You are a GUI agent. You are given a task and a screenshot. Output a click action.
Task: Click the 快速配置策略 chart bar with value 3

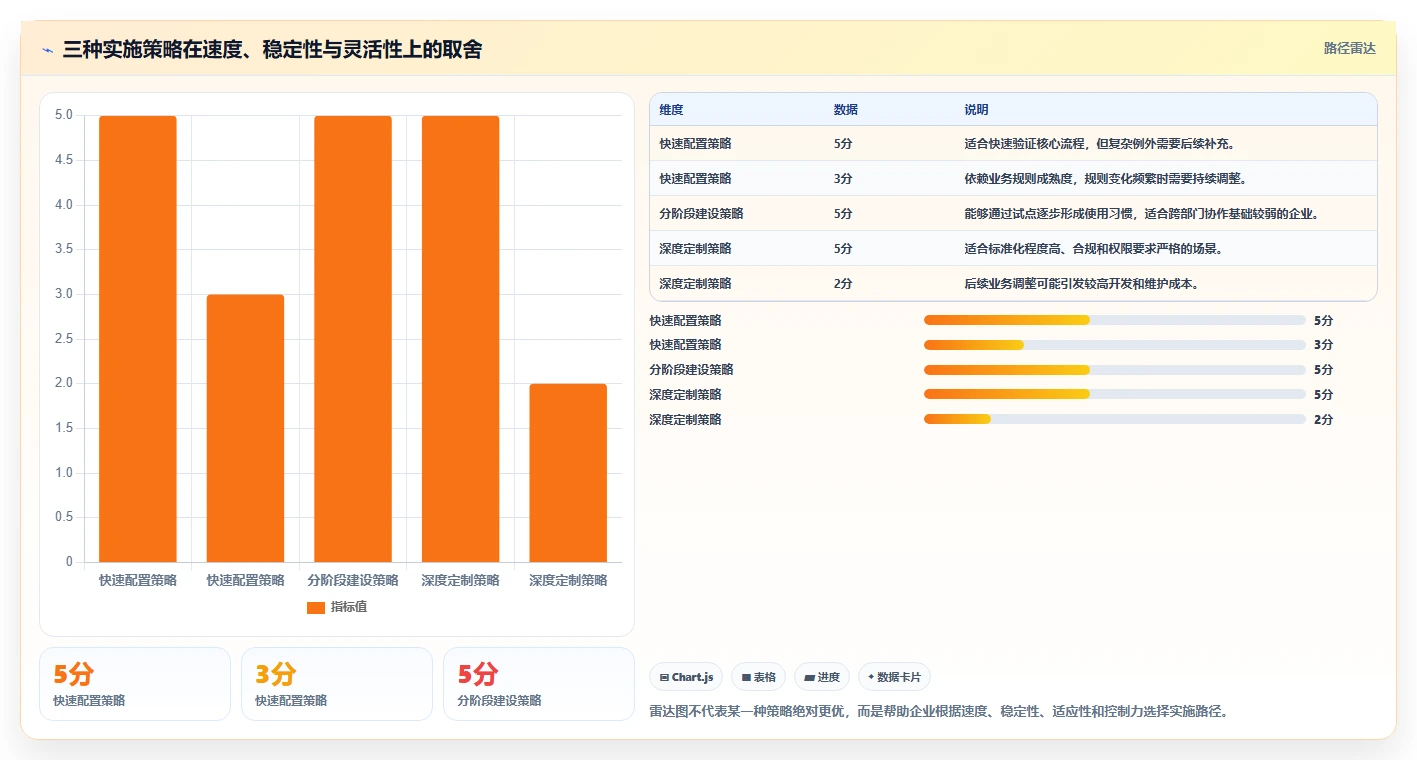[245, 428]
